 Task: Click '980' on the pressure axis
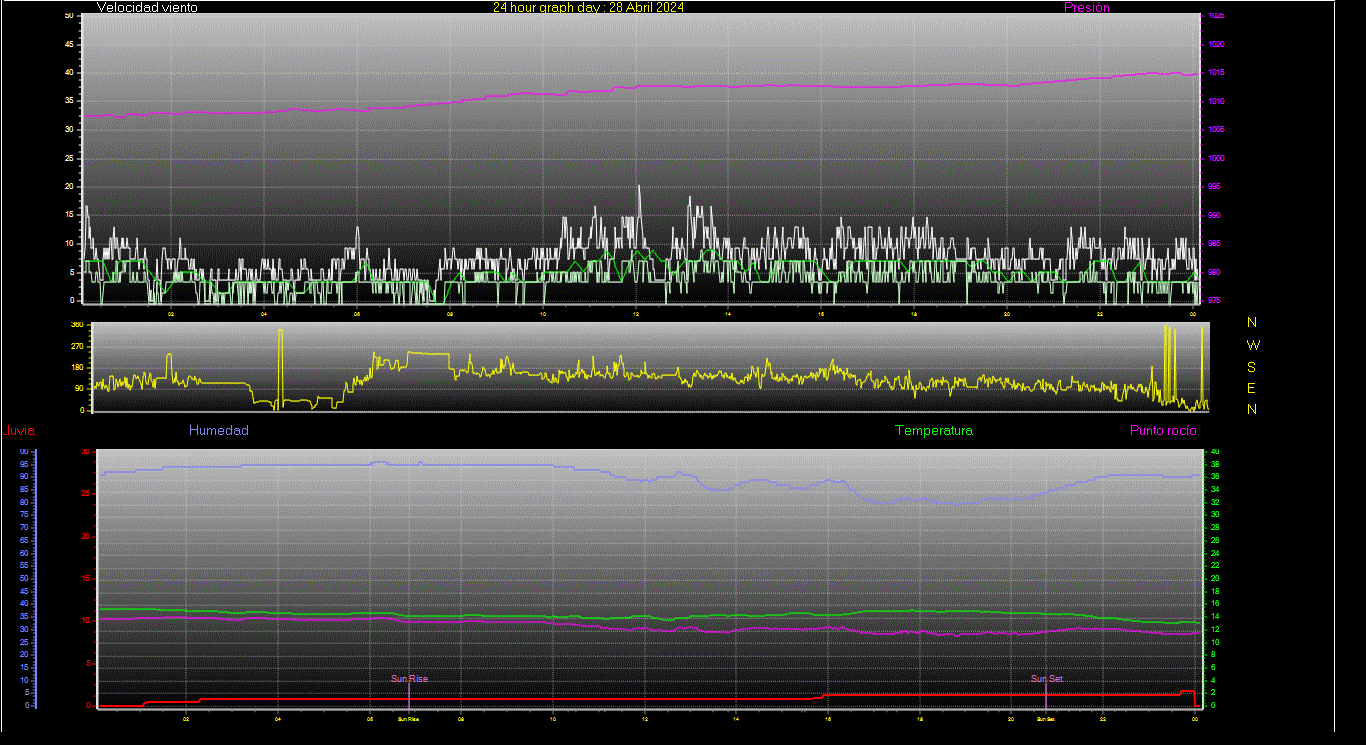click(x=1215, y=272)
